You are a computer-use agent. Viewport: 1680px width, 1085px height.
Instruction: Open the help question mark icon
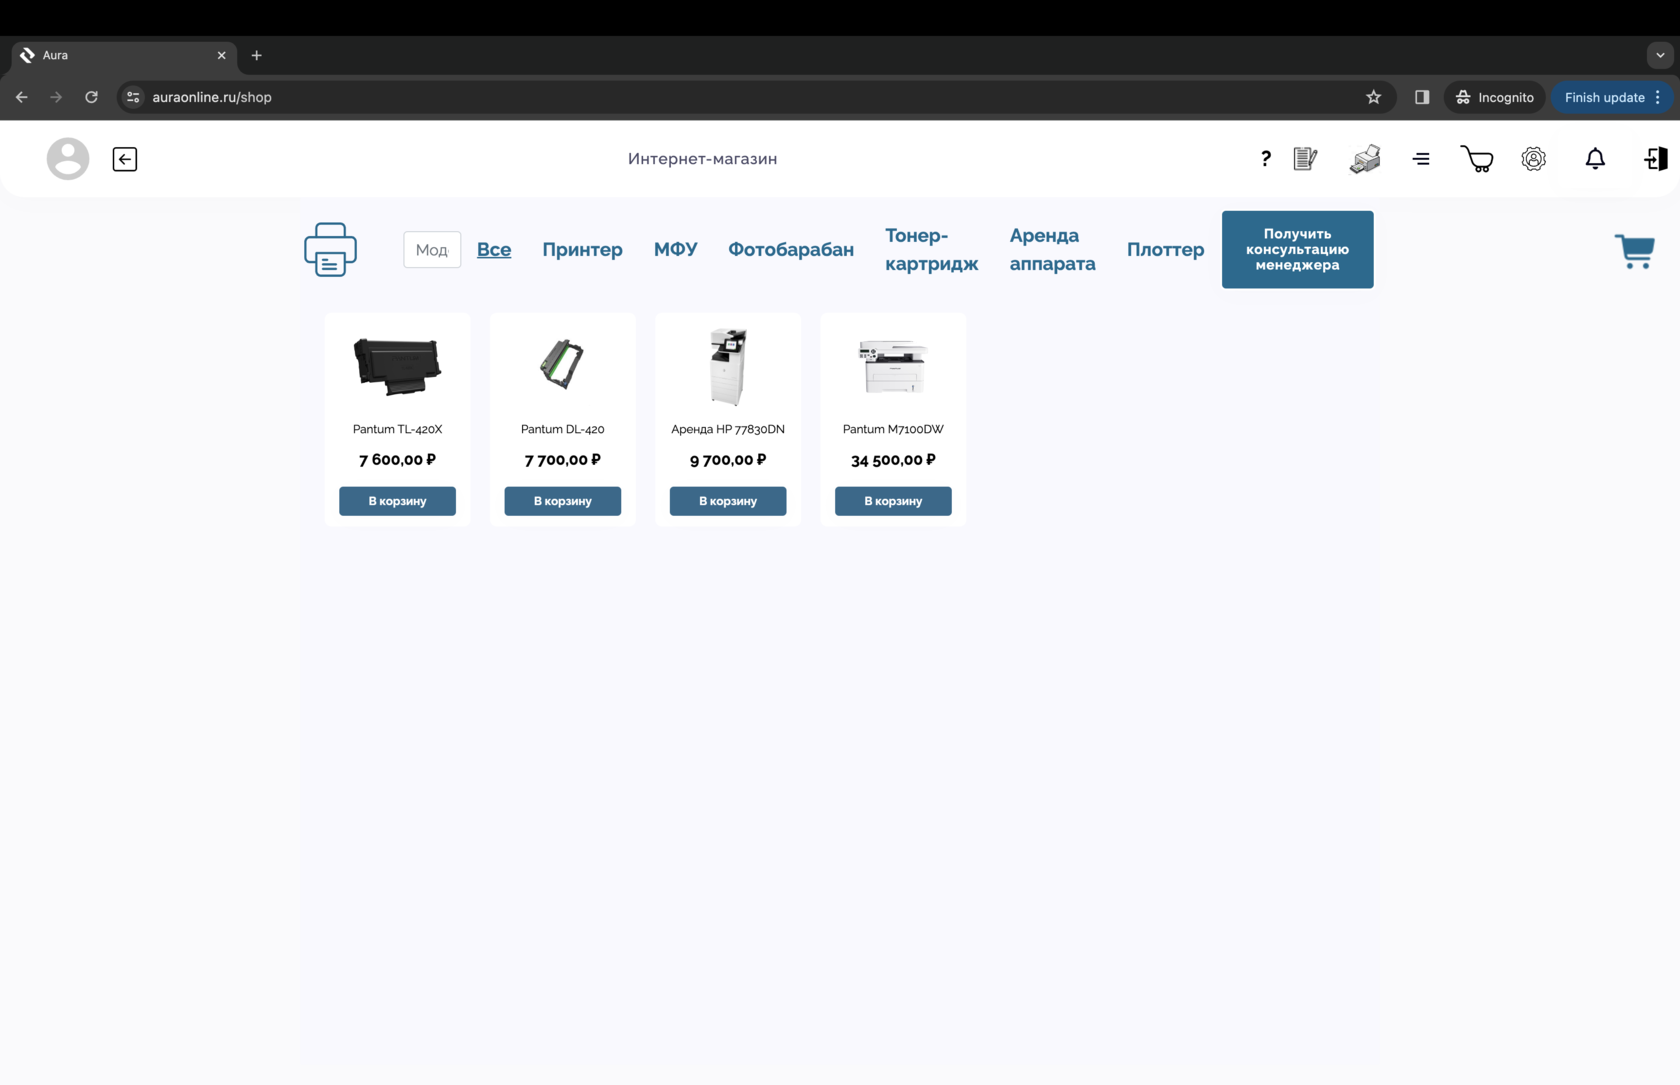(x=1266, y=159)
